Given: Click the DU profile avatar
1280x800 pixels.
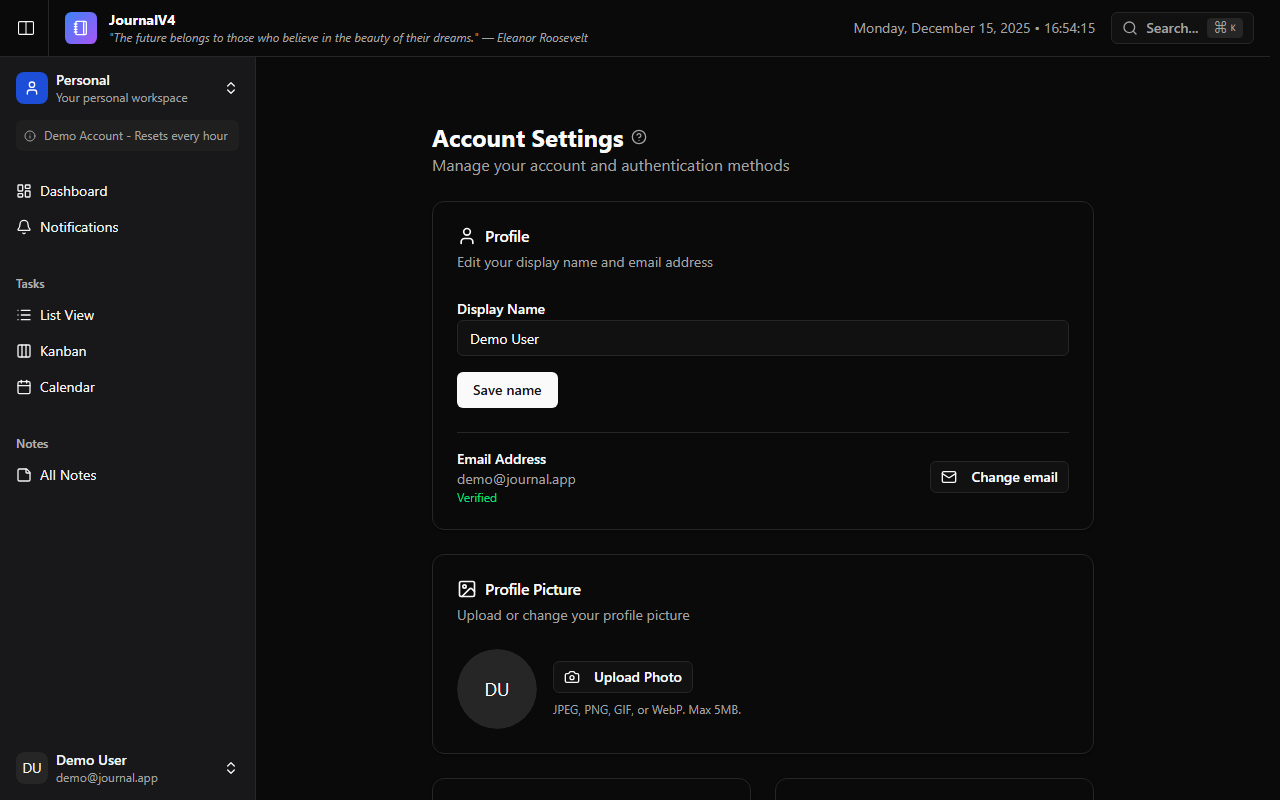Looking at the screenshot, I should (x=496, y=689).
